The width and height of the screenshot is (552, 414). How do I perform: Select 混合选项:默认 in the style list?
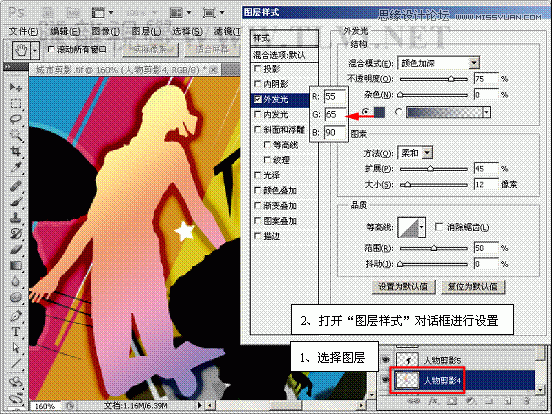(x=284, y=55)
